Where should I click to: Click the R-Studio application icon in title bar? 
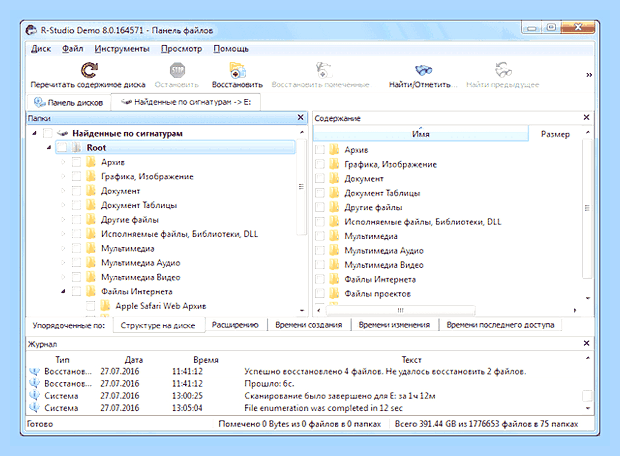pos(31,30)
